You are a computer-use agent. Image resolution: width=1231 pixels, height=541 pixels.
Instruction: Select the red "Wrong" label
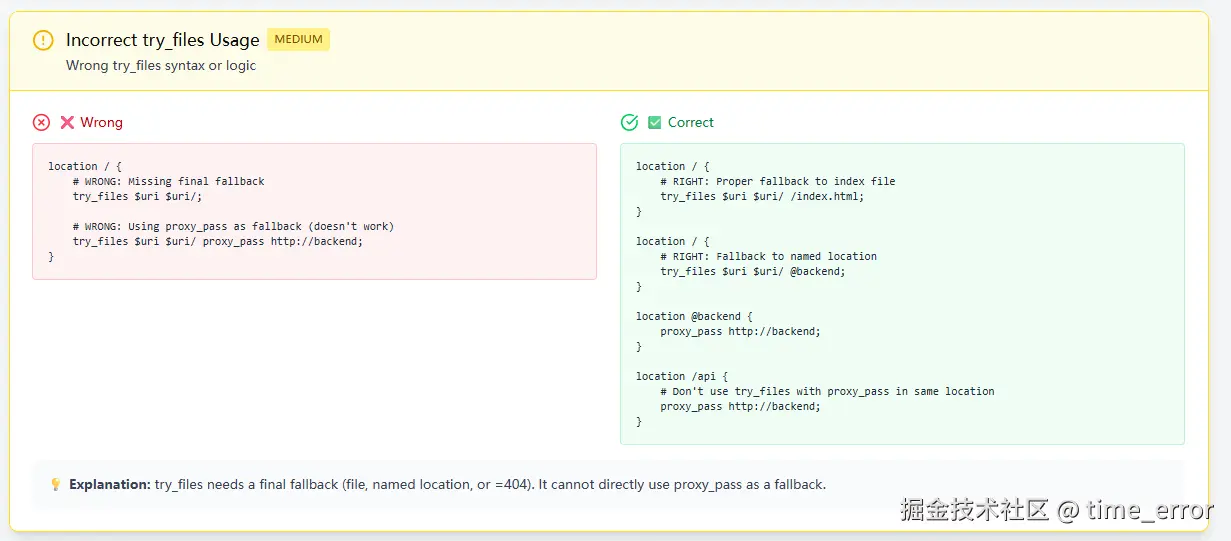pyautogui.click(x=101, y=122)
